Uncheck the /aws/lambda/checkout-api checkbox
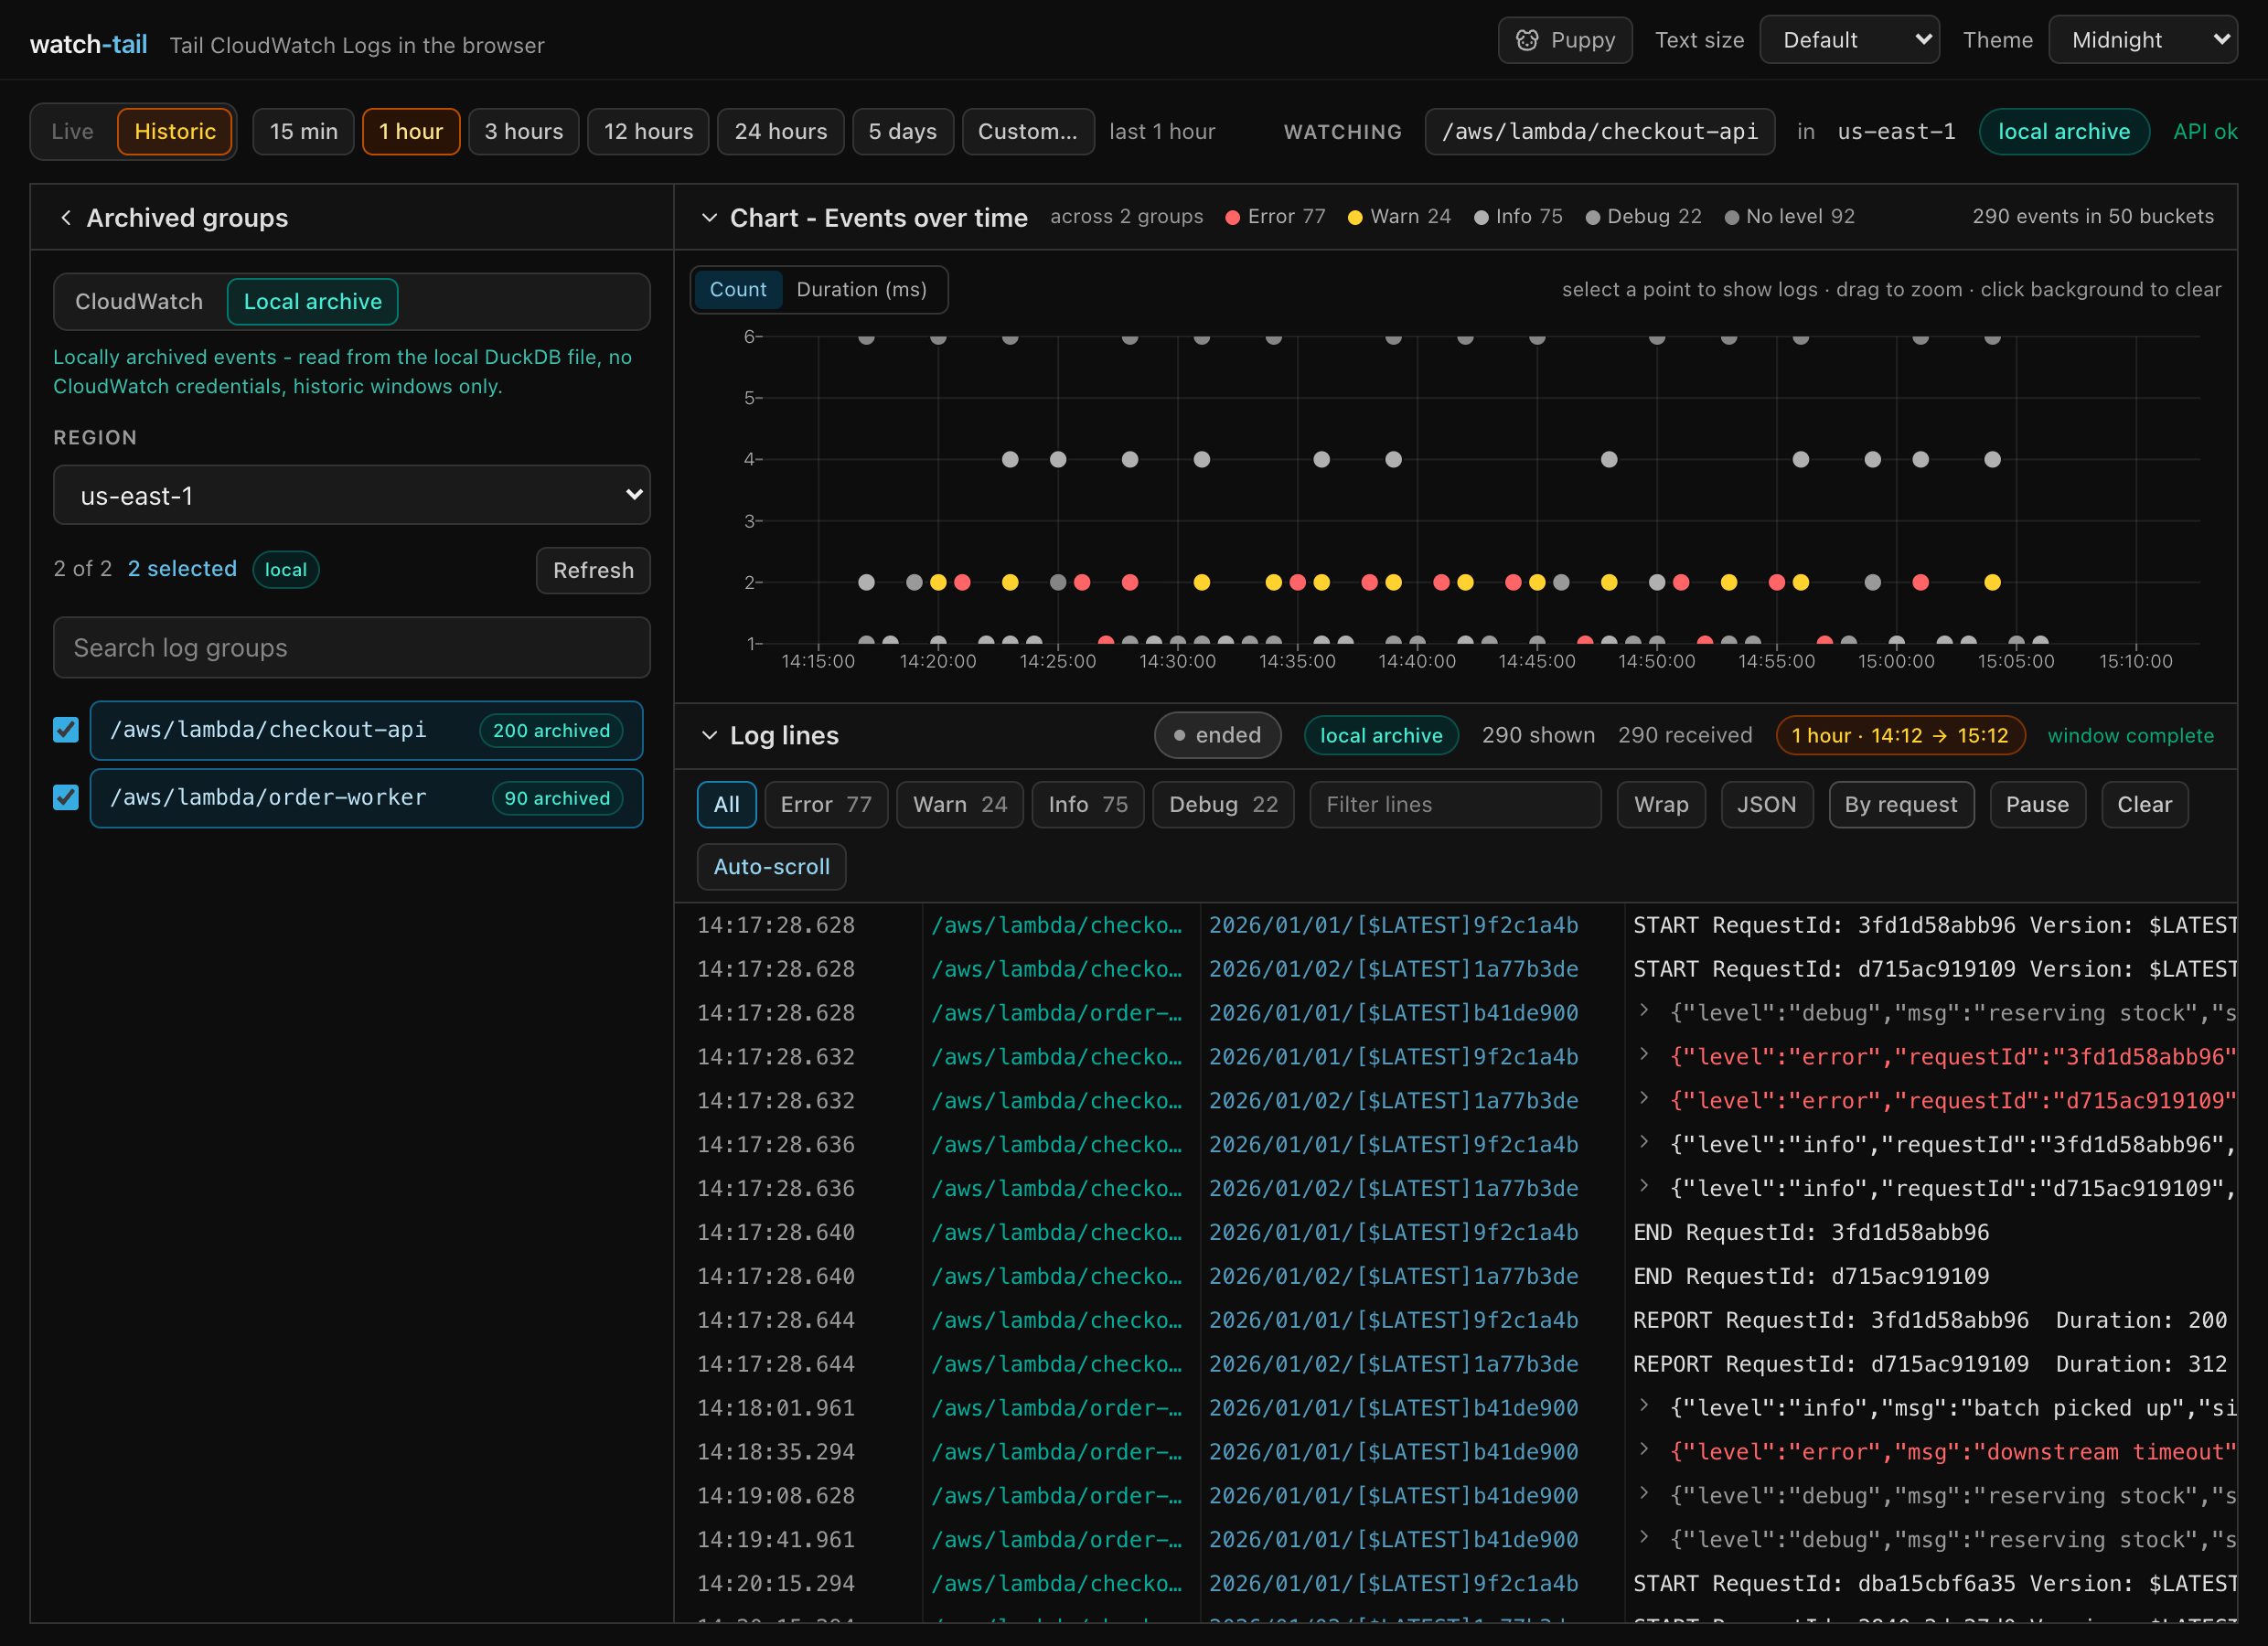The image size is (2268, 1646). click(x=66, y=730)
